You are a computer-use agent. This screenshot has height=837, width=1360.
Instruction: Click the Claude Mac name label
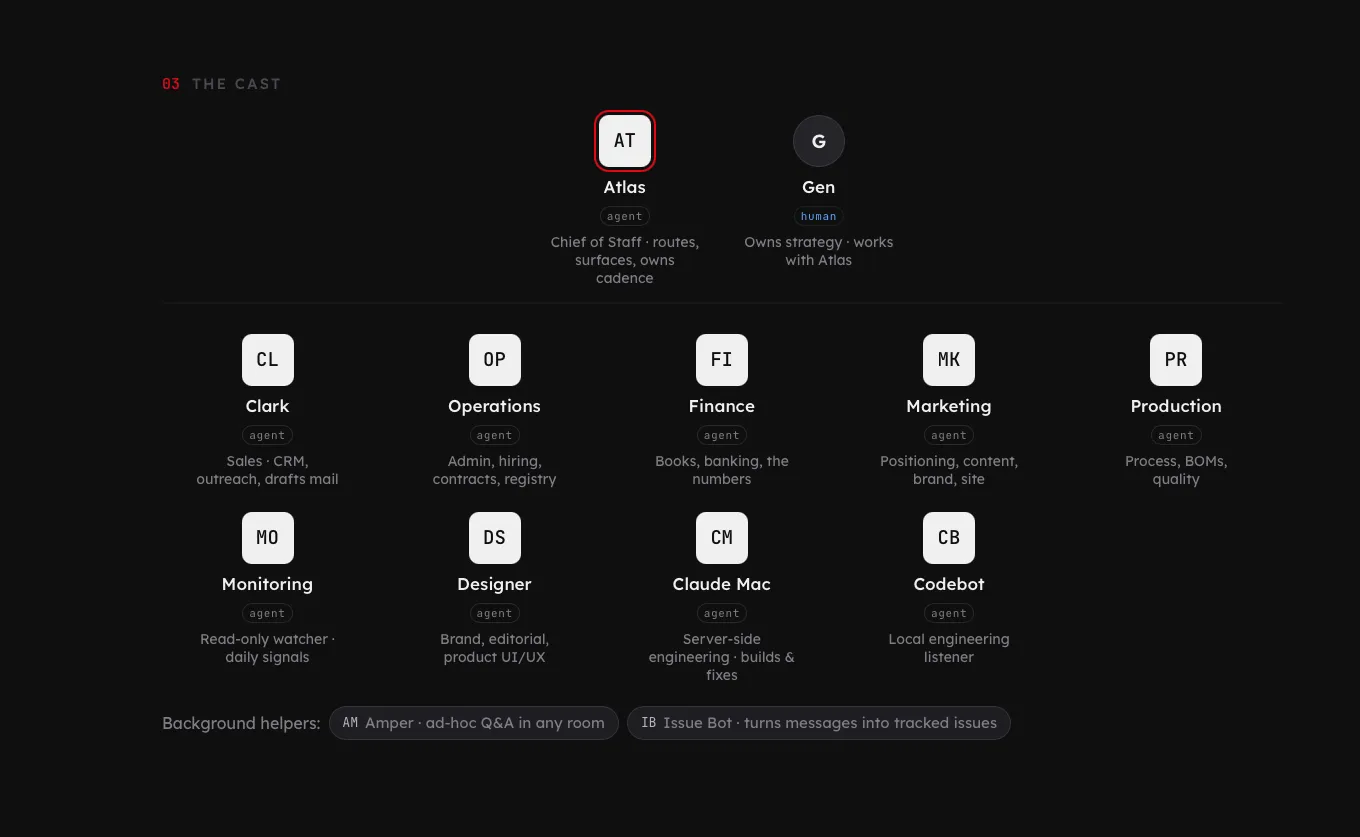pyautogui.click(x=722, y=584)
